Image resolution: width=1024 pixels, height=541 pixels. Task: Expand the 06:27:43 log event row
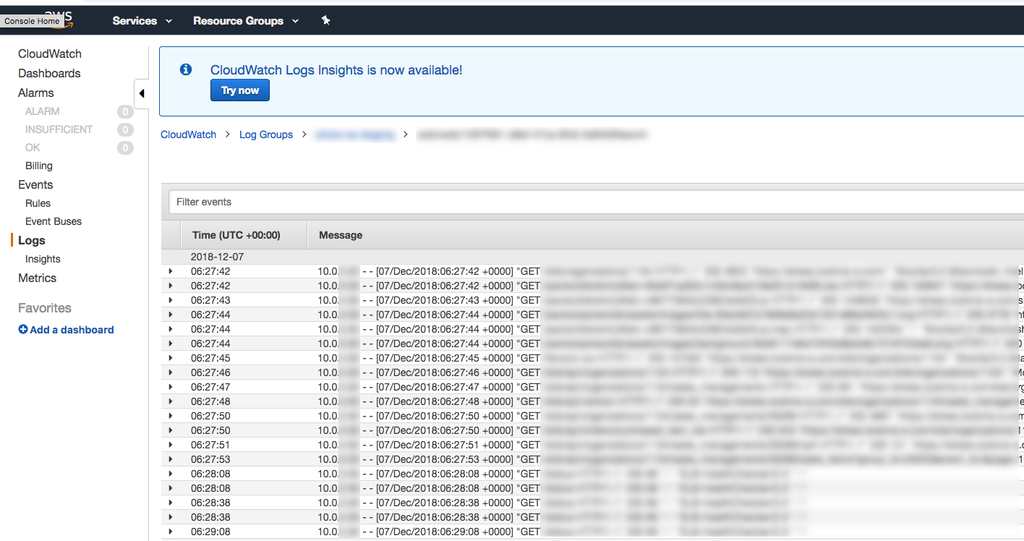click(170, 300)
